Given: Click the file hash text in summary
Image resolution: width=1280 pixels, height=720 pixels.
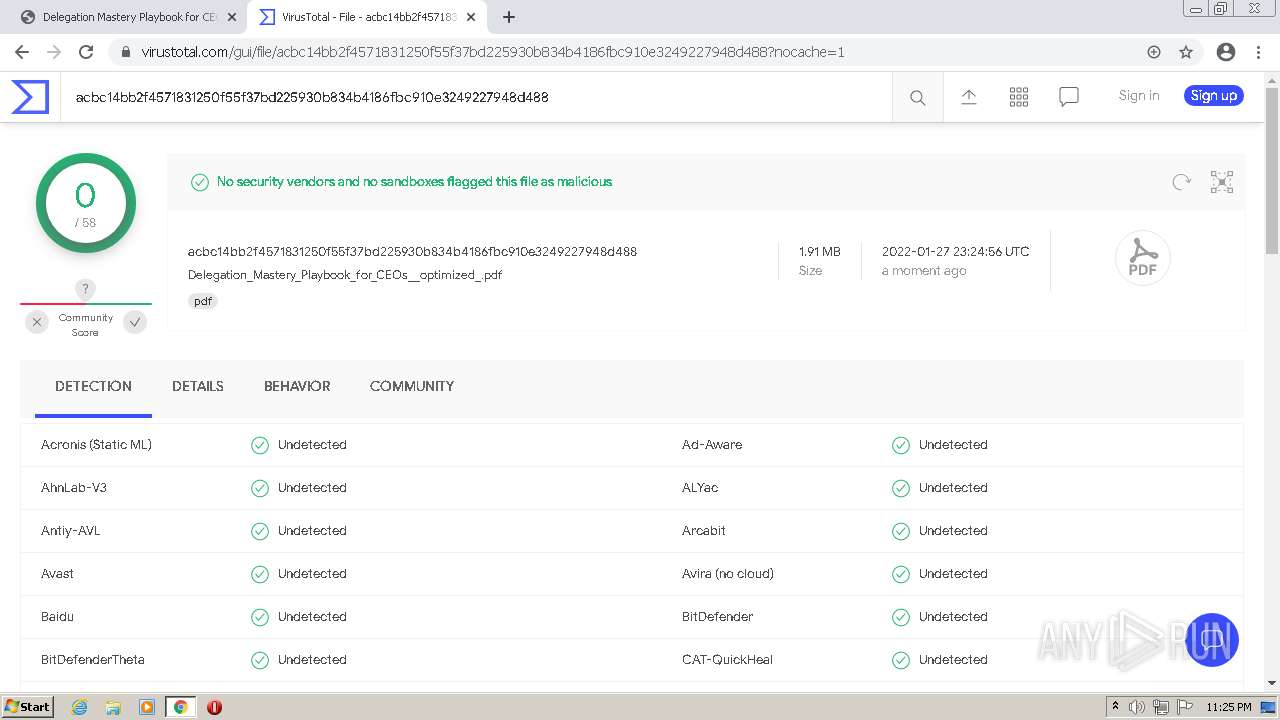Looking at the screenshot, I should (x=412, y=252).
